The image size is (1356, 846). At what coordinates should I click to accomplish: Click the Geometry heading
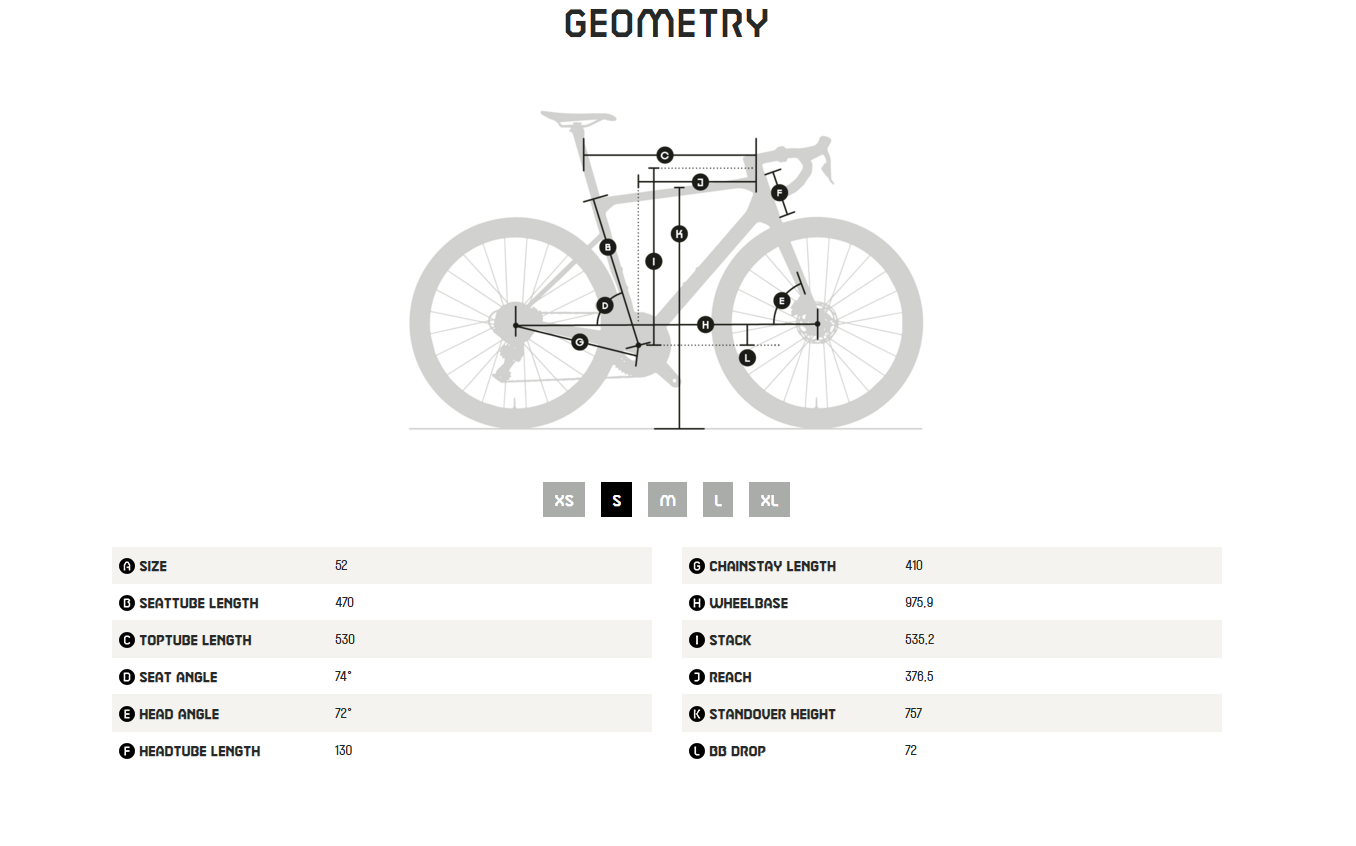667,24
